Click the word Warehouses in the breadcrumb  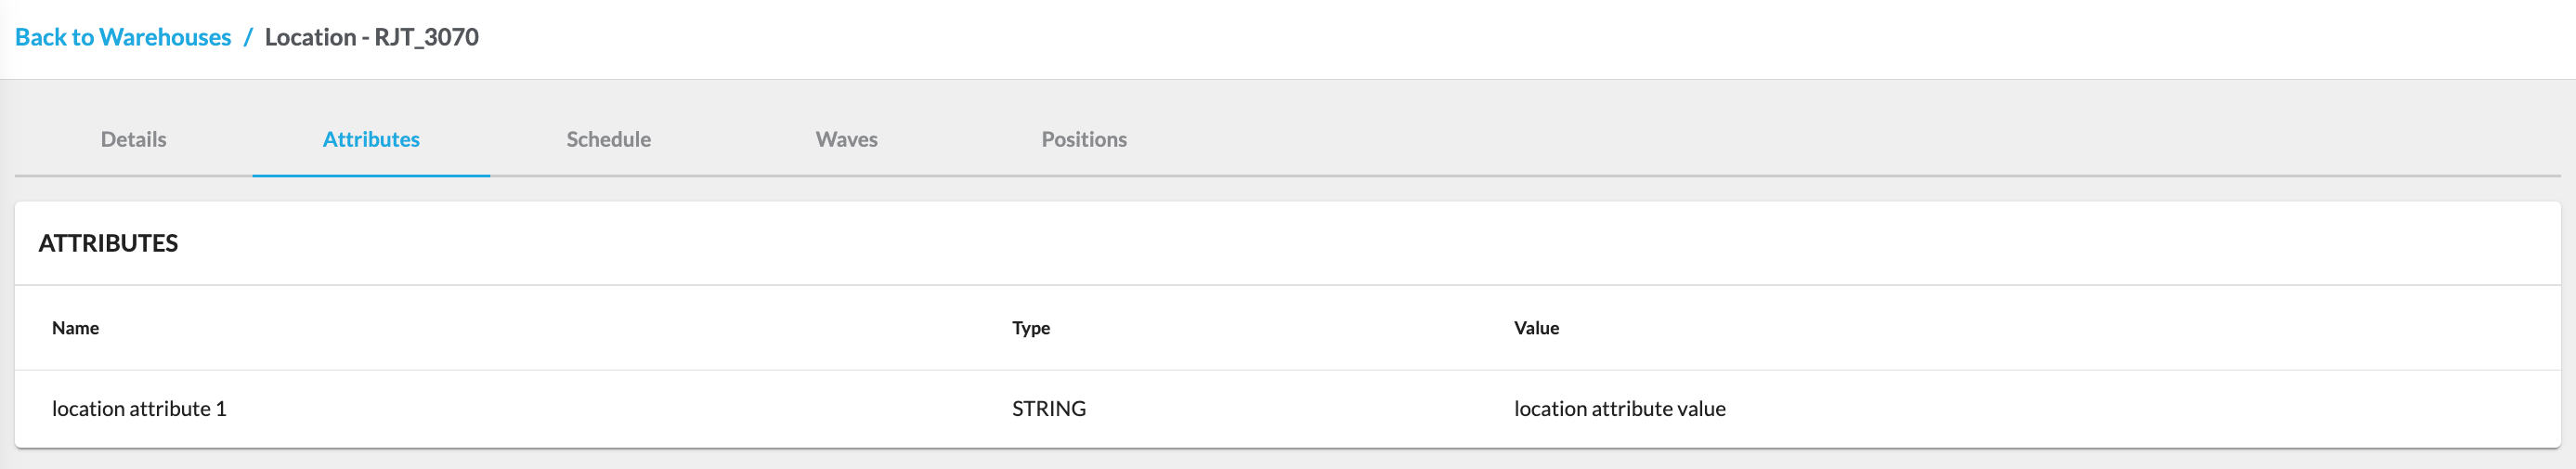click(165, 37)
